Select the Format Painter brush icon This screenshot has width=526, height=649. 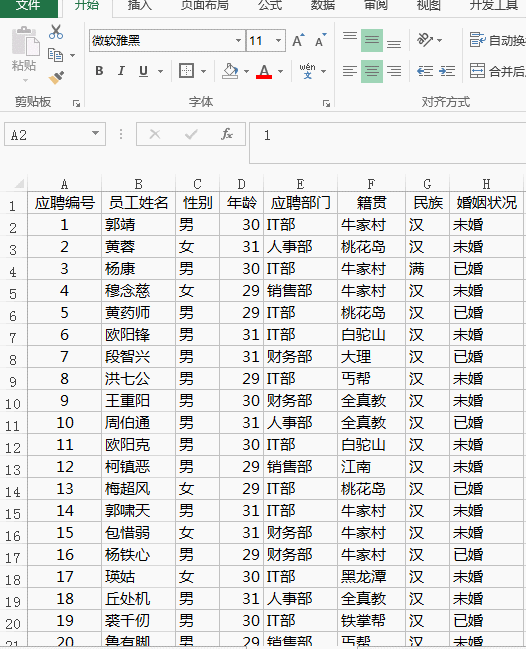point(56,78)
